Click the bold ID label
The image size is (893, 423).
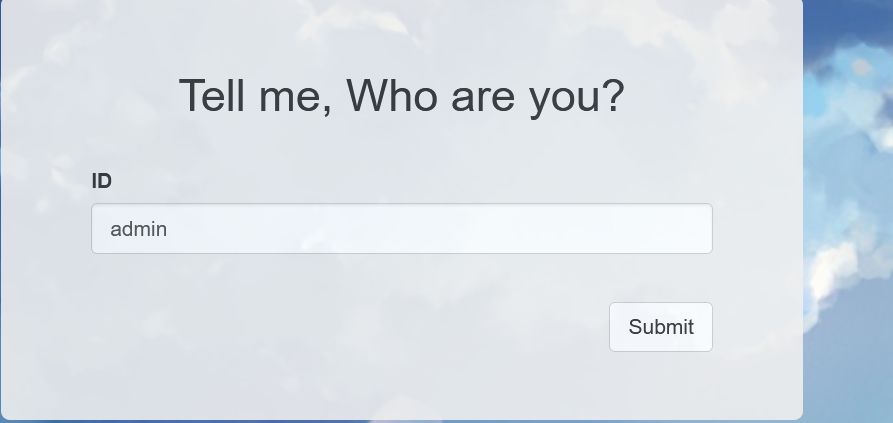(x=101, y=181)
